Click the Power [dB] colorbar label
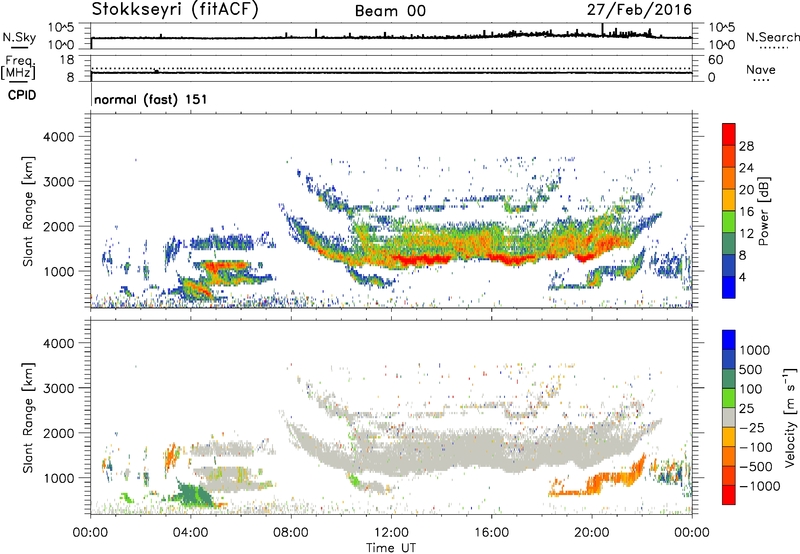This screenshot has height=554, width=800. pyautogui.click(x=764, y=211)
